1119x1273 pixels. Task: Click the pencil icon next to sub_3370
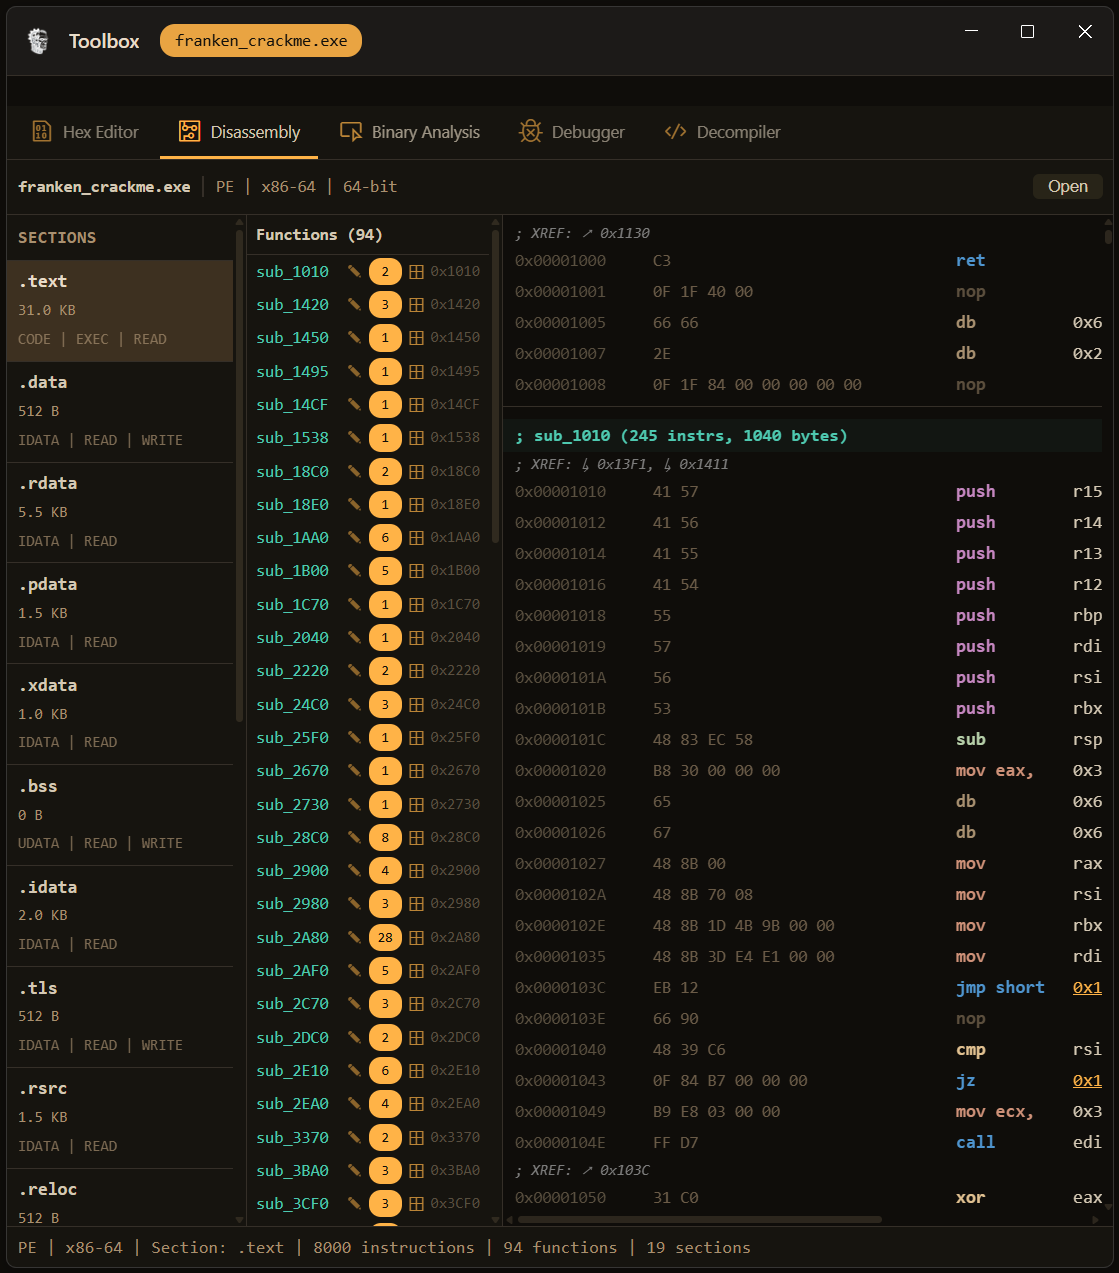(x=354, y=1137)
